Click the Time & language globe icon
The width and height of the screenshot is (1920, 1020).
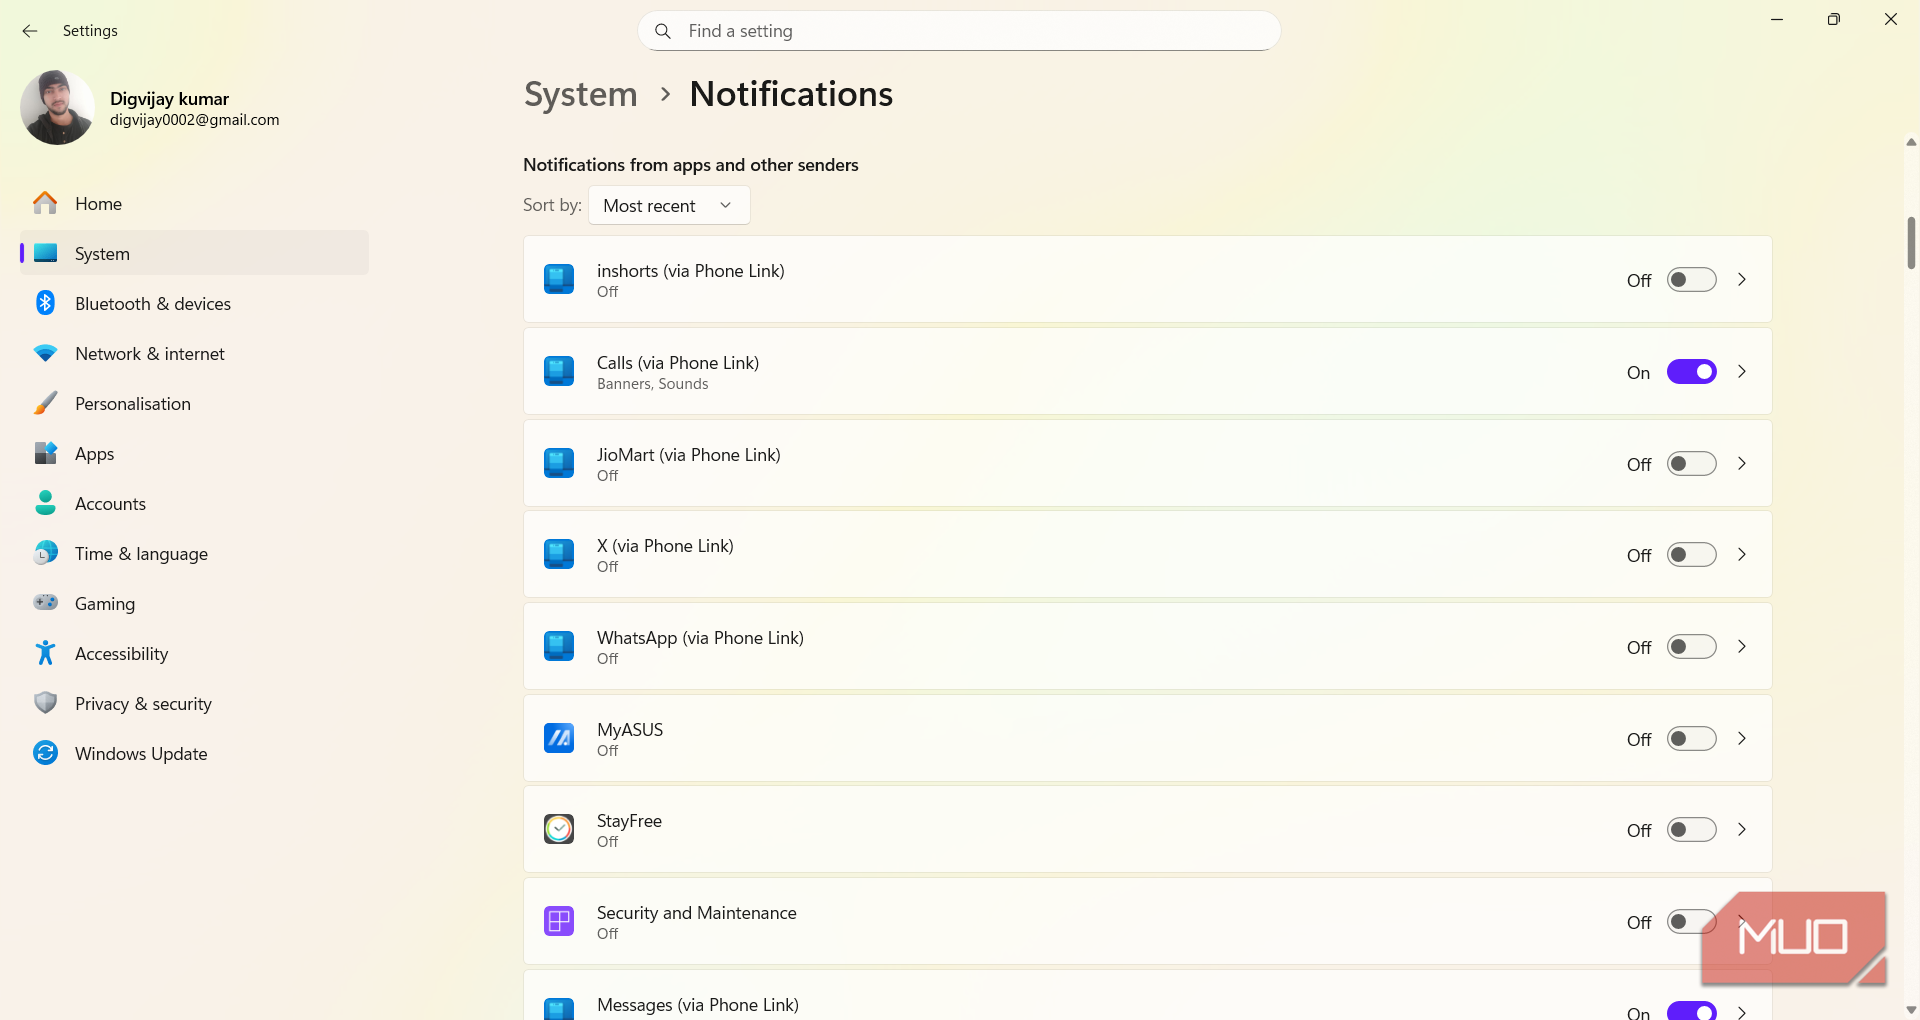point(45,553)
